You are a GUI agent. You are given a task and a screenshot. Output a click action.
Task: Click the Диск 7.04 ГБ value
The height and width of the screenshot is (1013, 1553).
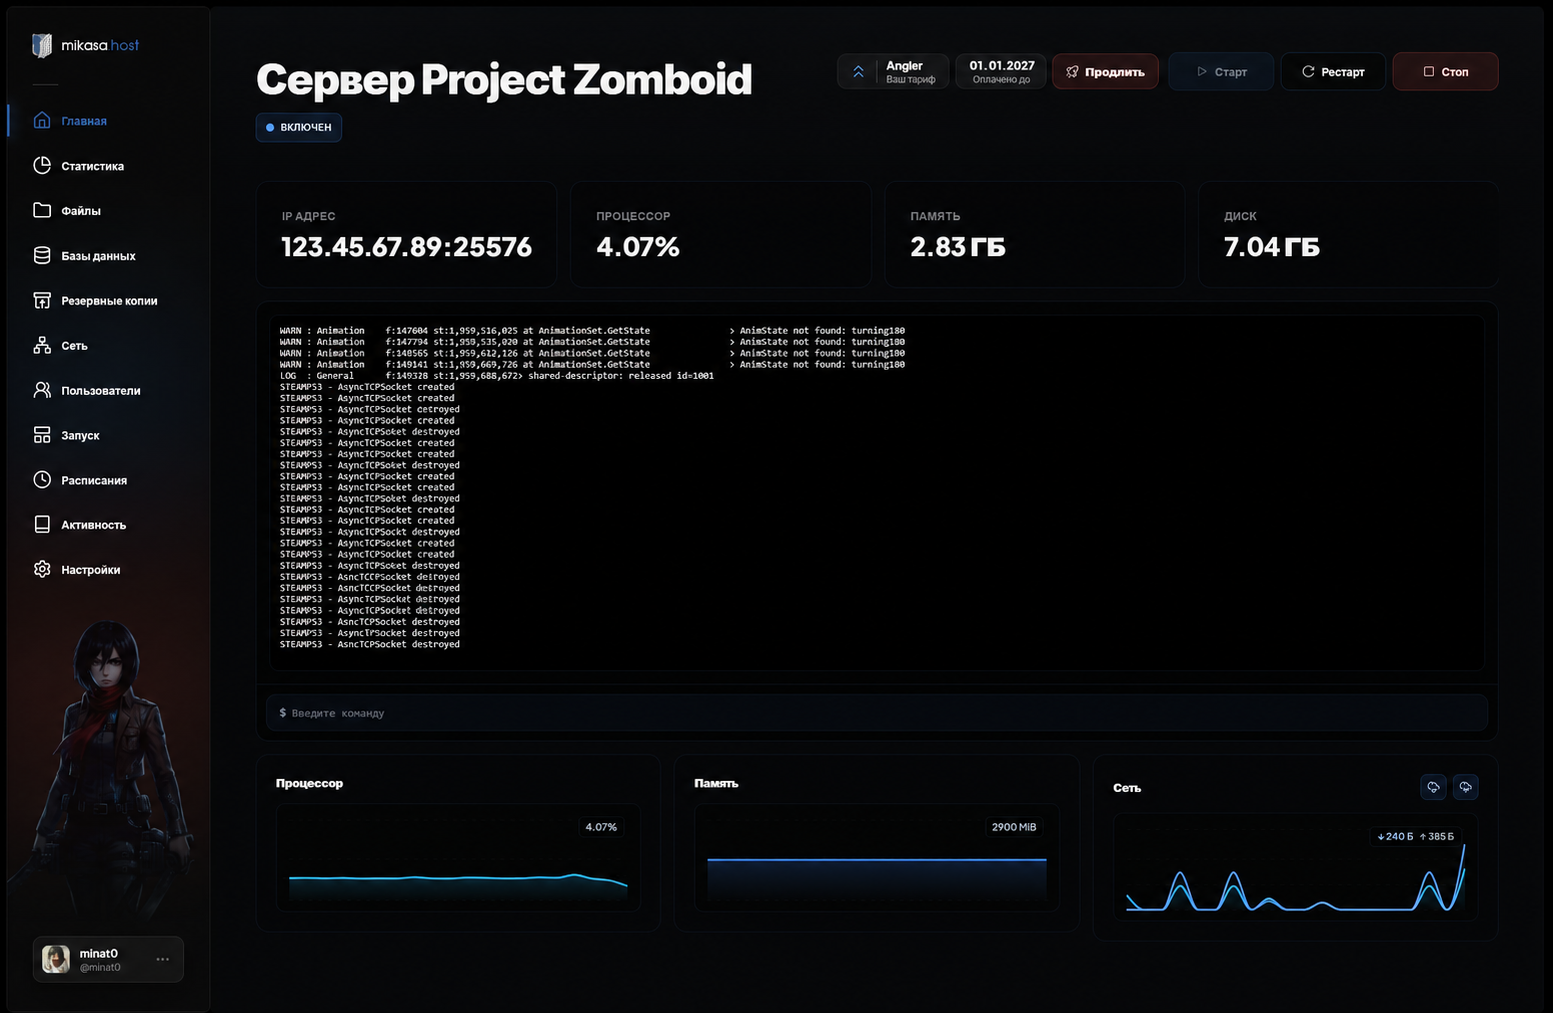tap(1272, 247)
